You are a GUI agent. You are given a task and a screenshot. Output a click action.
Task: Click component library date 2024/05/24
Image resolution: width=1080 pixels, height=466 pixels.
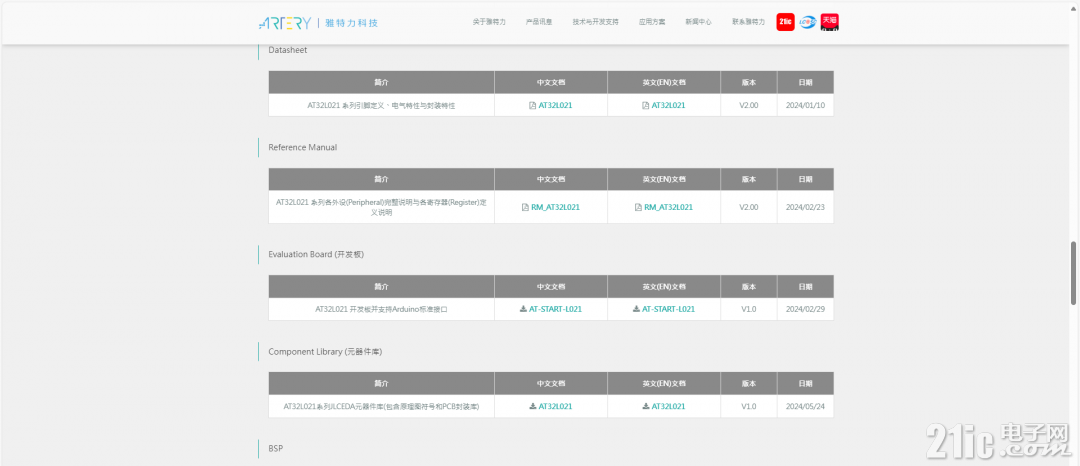click(x=805, y=406)
